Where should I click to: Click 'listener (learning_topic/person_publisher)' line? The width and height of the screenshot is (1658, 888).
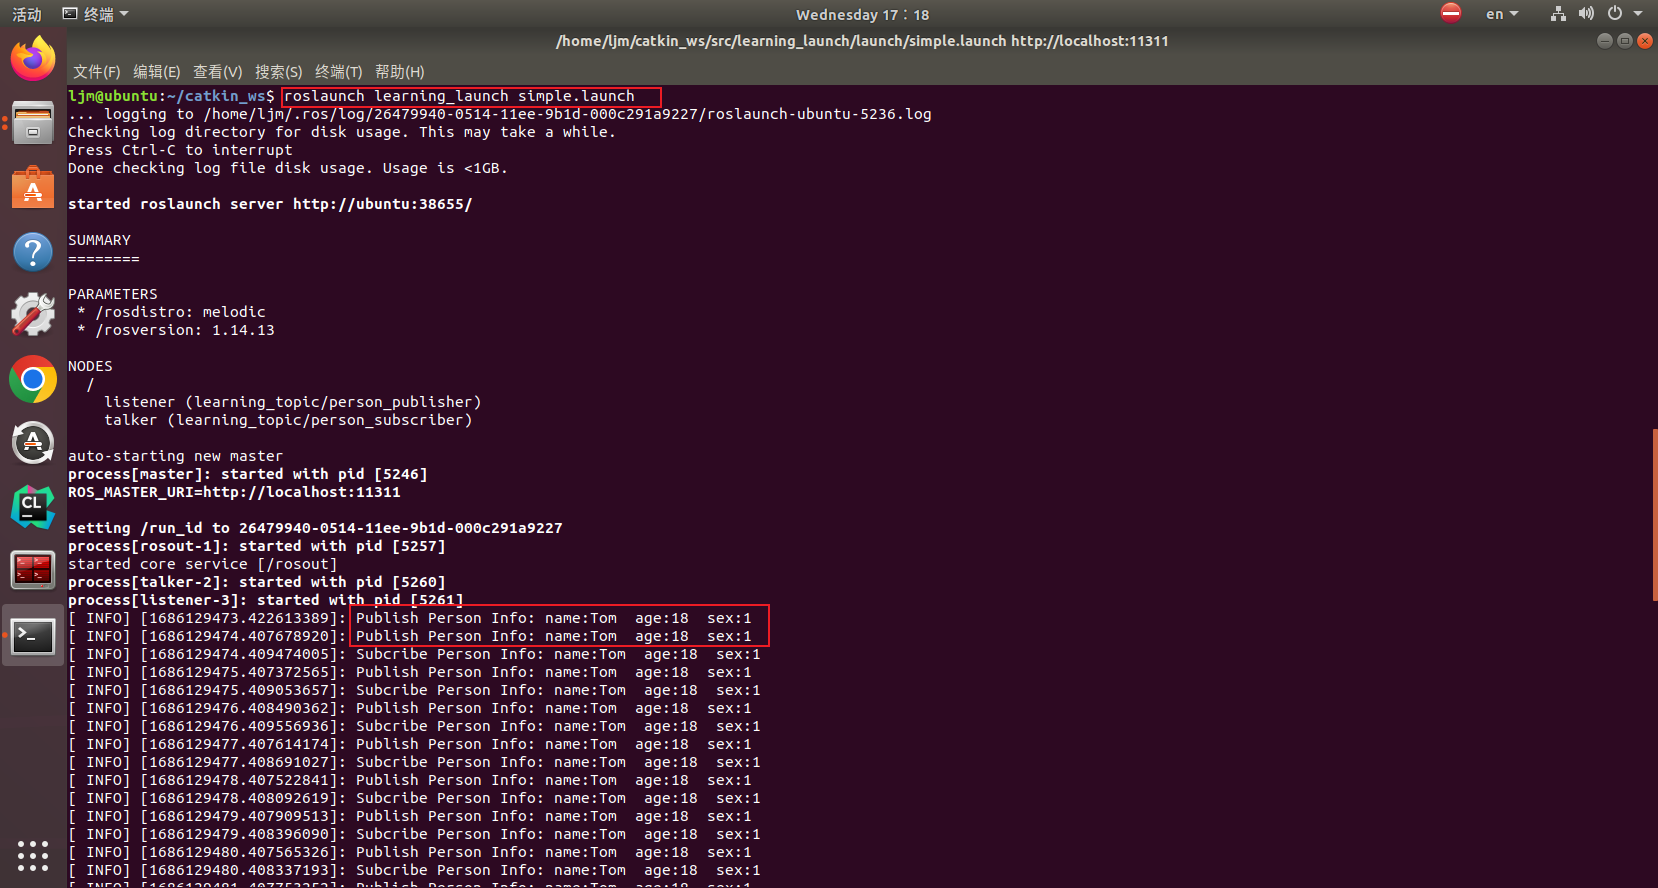point(293,402)
